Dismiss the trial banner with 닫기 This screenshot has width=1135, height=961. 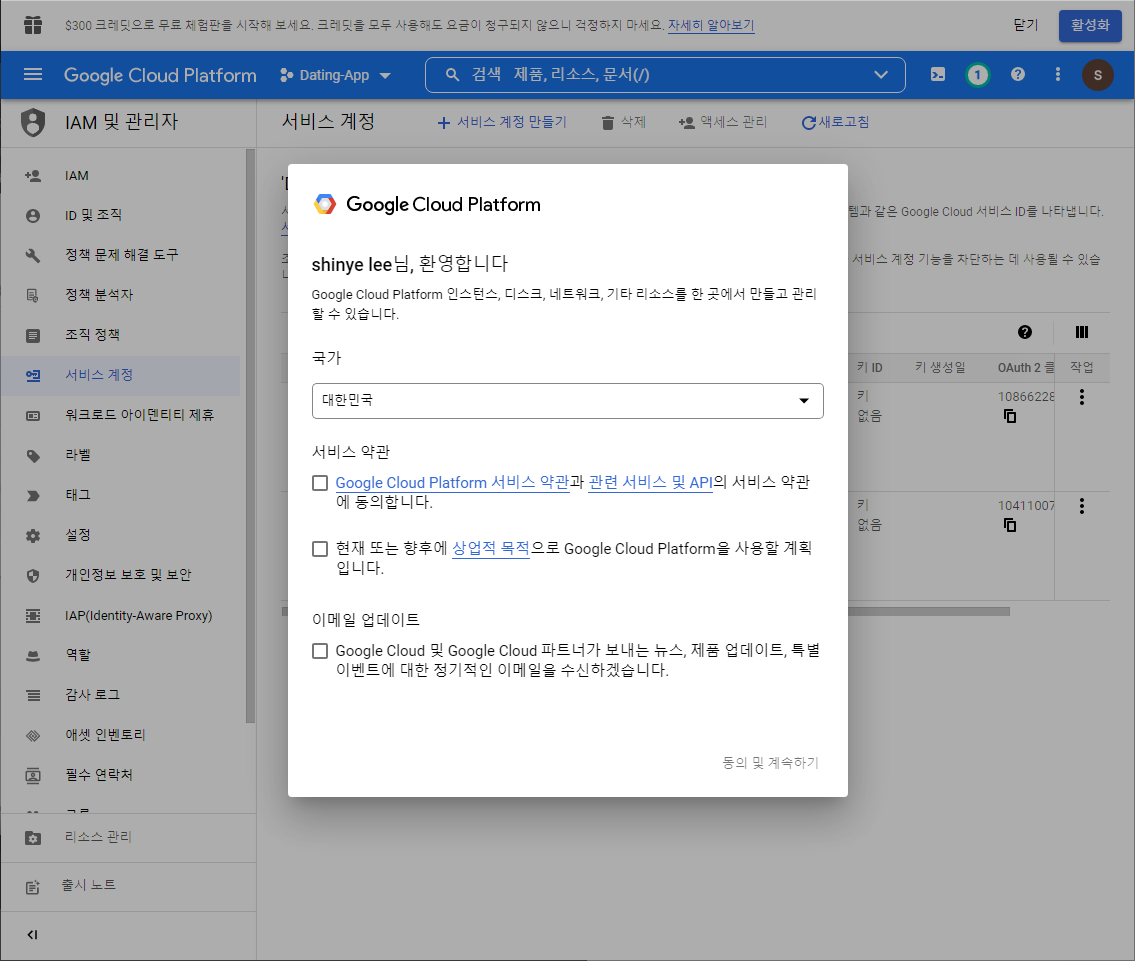coord(1025,25)
